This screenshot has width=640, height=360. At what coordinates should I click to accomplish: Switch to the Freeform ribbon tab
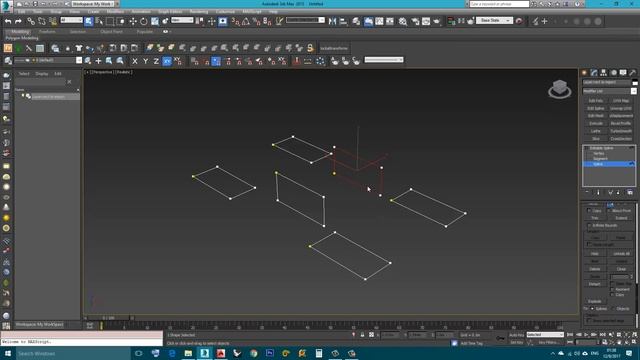[47, 31]
